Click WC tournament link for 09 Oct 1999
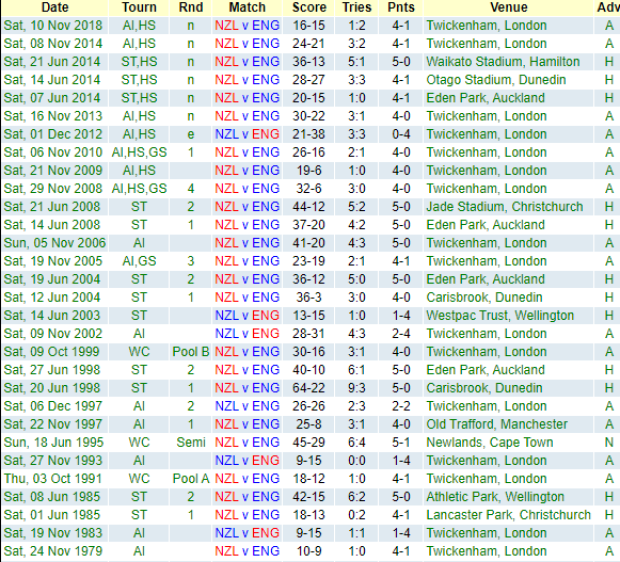This screenshot has height=562, width=620. pos(139,352)
